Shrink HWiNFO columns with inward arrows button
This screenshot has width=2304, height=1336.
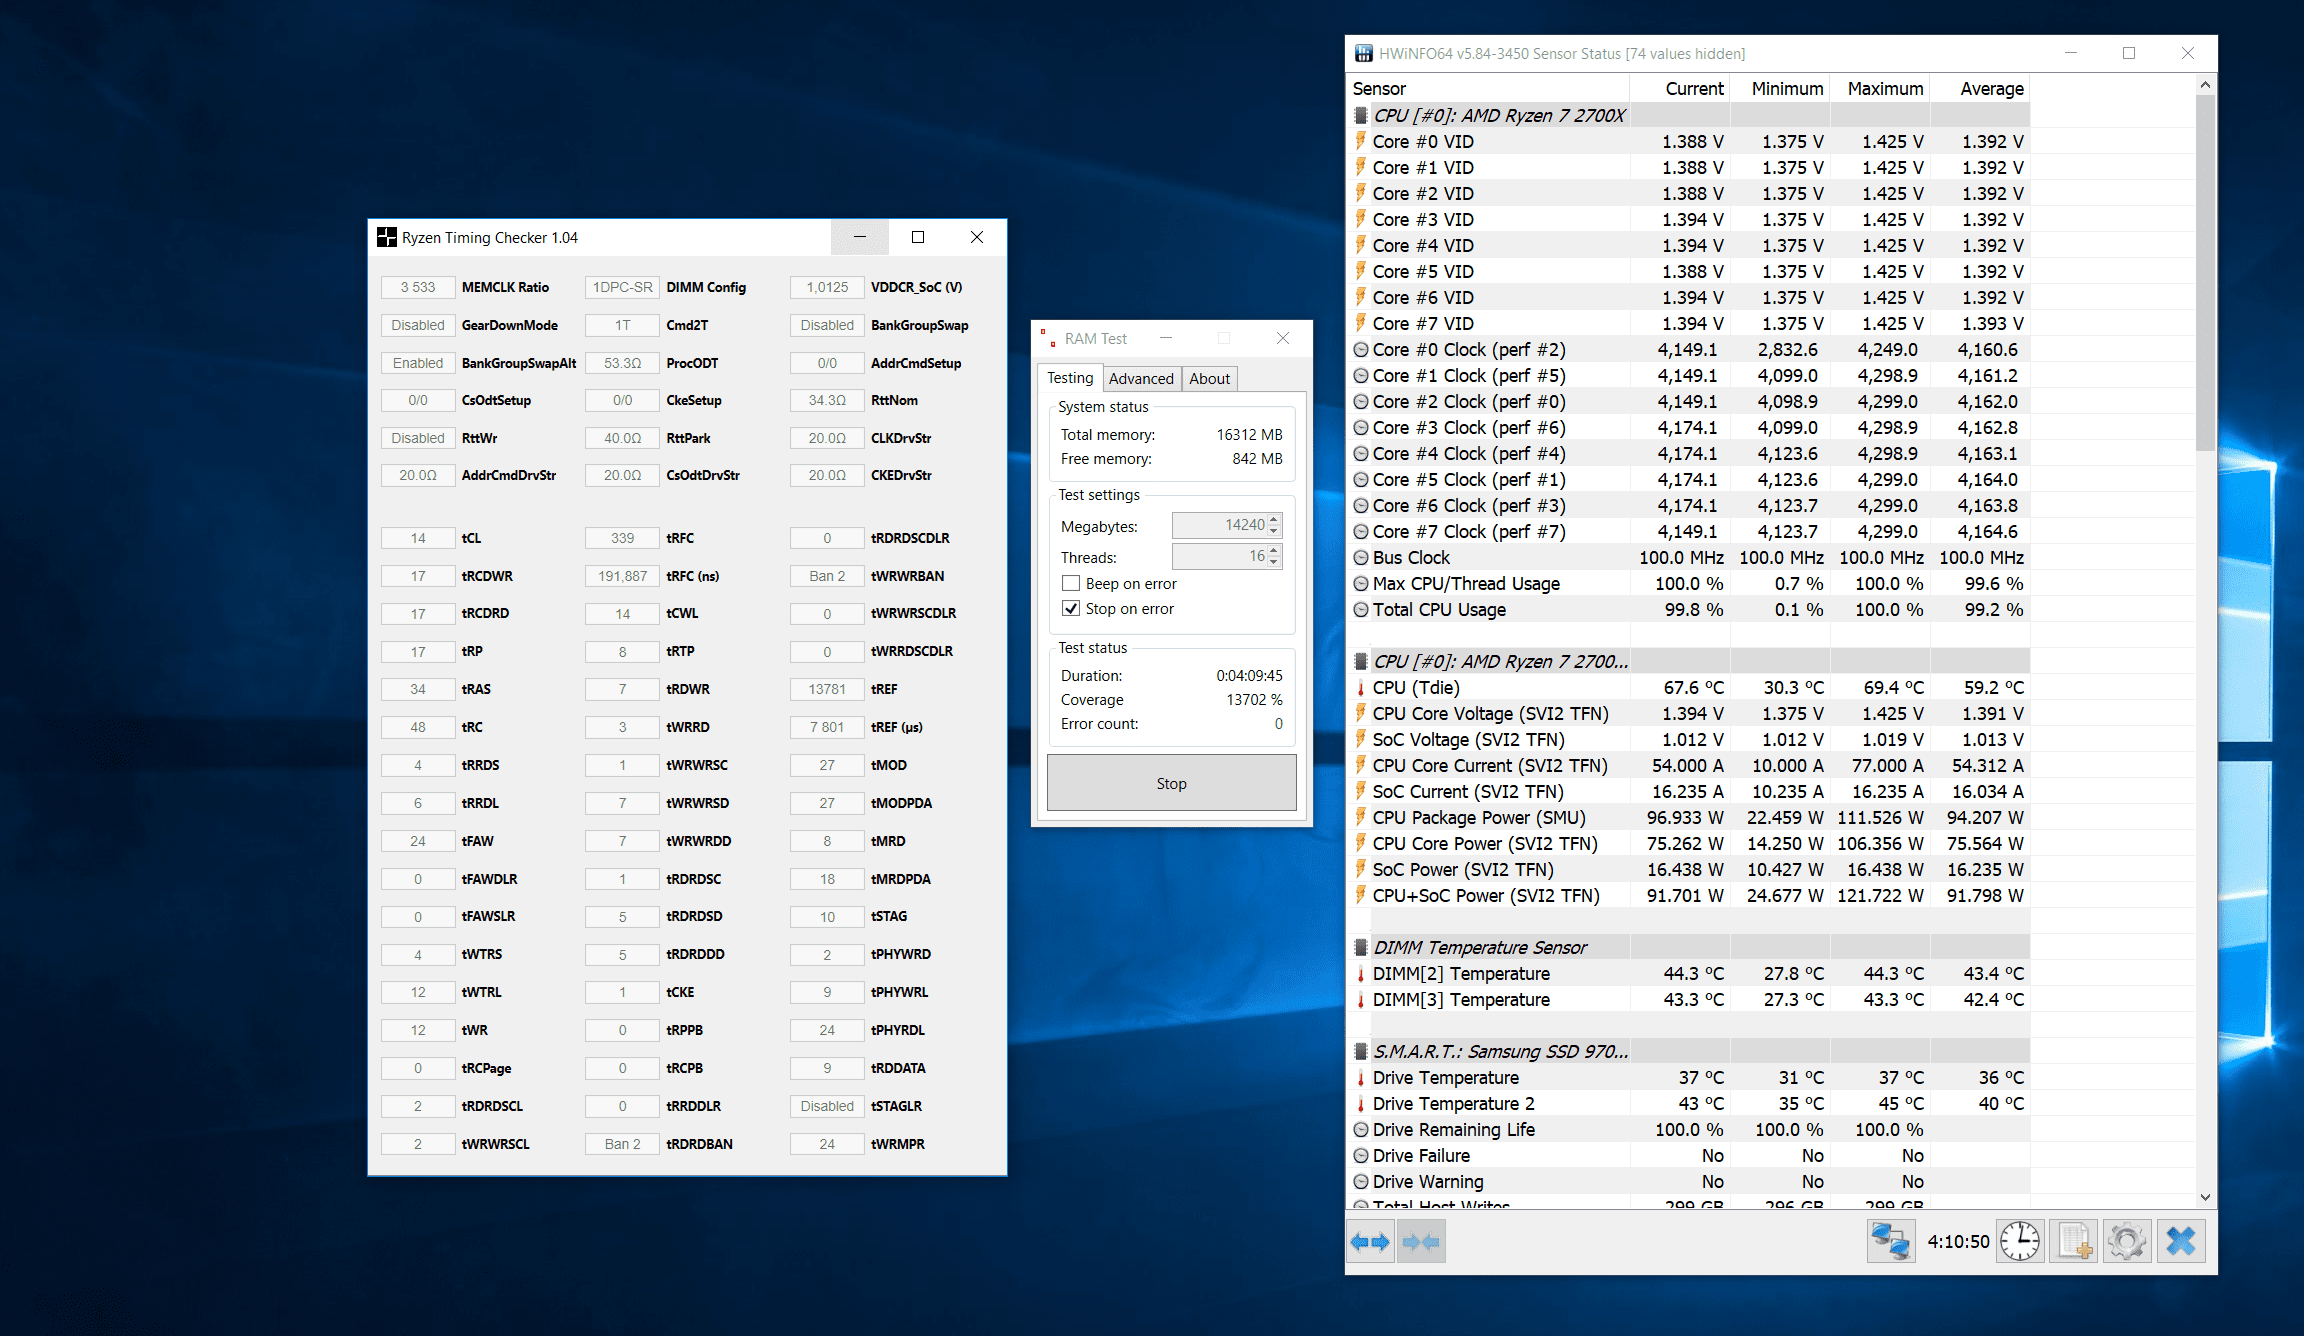coord(1421,1242)
